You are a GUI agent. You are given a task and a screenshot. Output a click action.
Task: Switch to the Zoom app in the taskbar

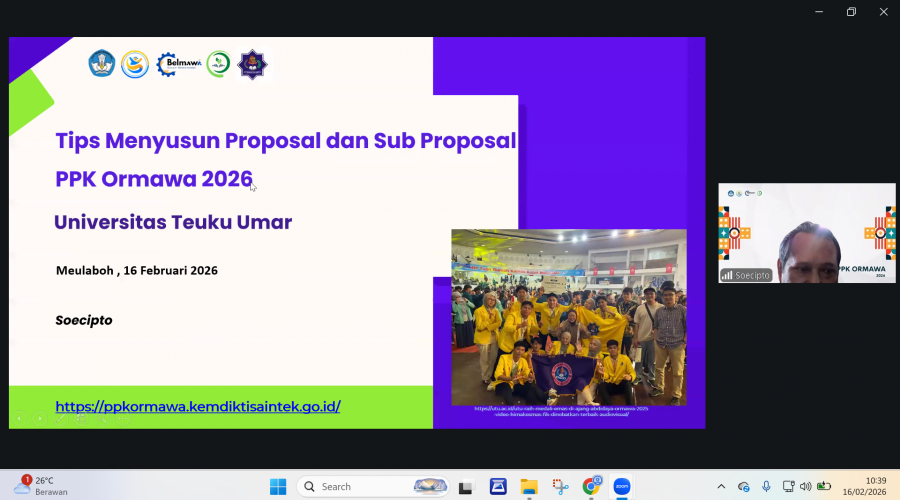[x=622, y=487]
